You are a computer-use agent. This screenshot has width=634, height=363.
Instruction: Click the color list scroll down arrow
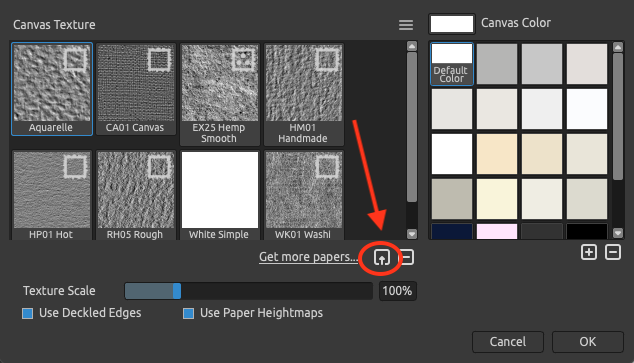[618, 233]
